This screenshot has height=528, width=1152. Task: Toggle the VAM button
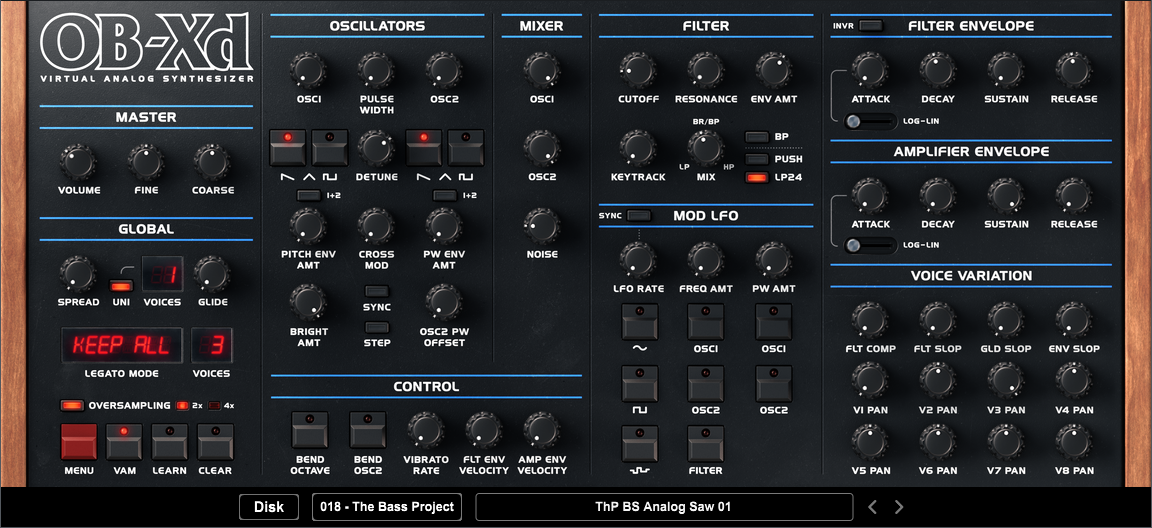(124, 441)
